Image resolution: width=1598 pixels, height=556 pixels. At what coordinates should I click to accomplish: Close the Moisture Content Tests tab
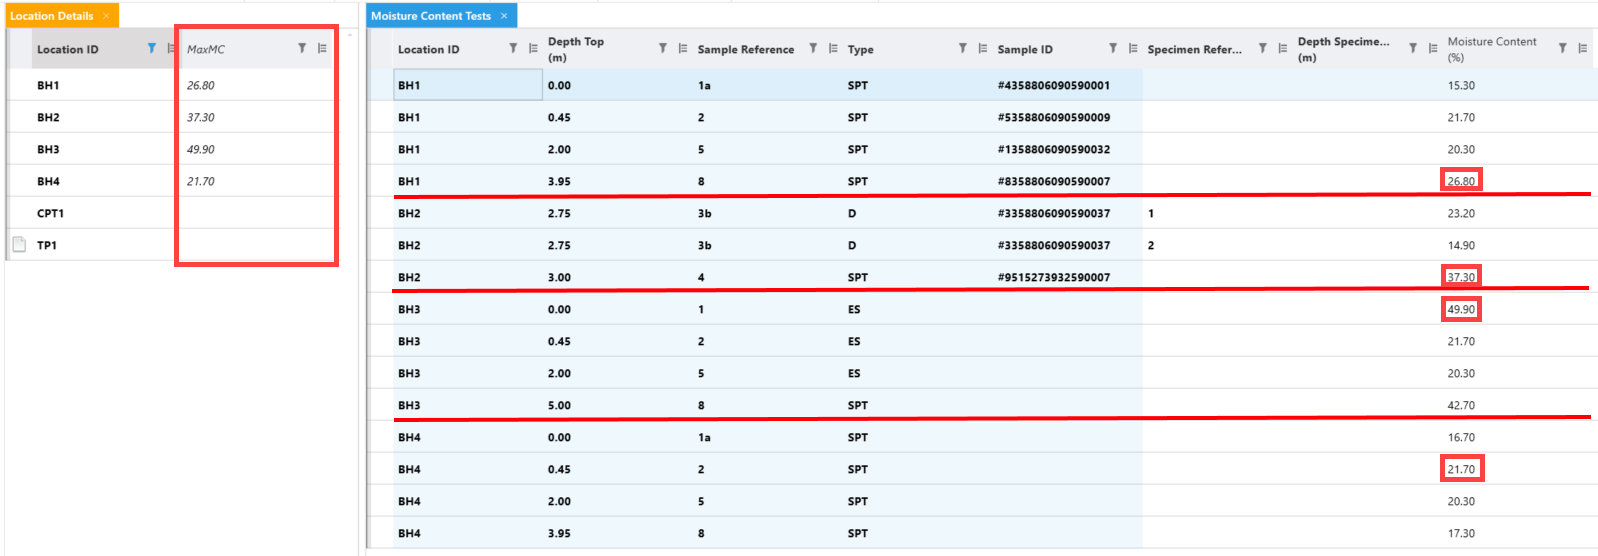pos(504,16)
